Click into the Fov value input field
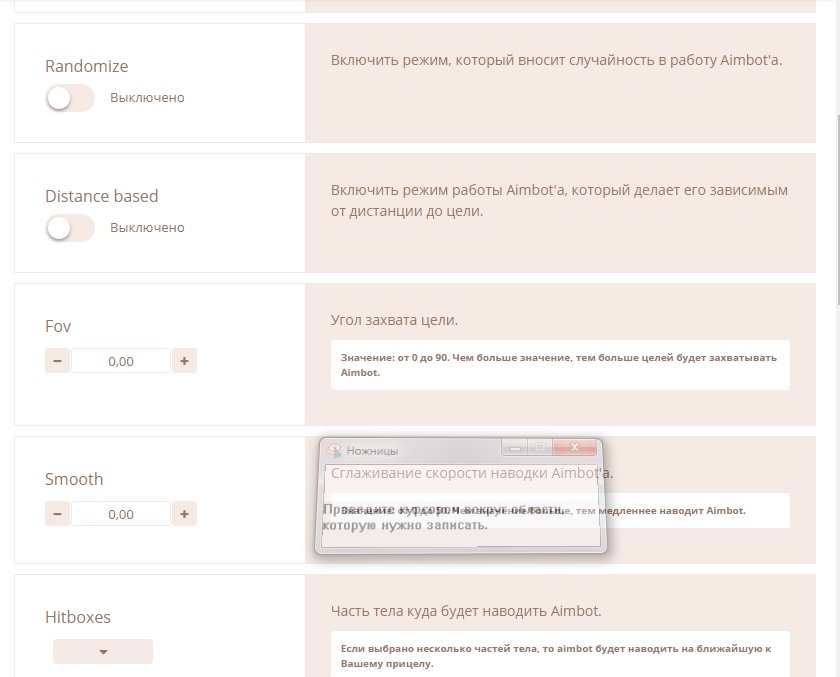840x677 pixels. [120, 361]
